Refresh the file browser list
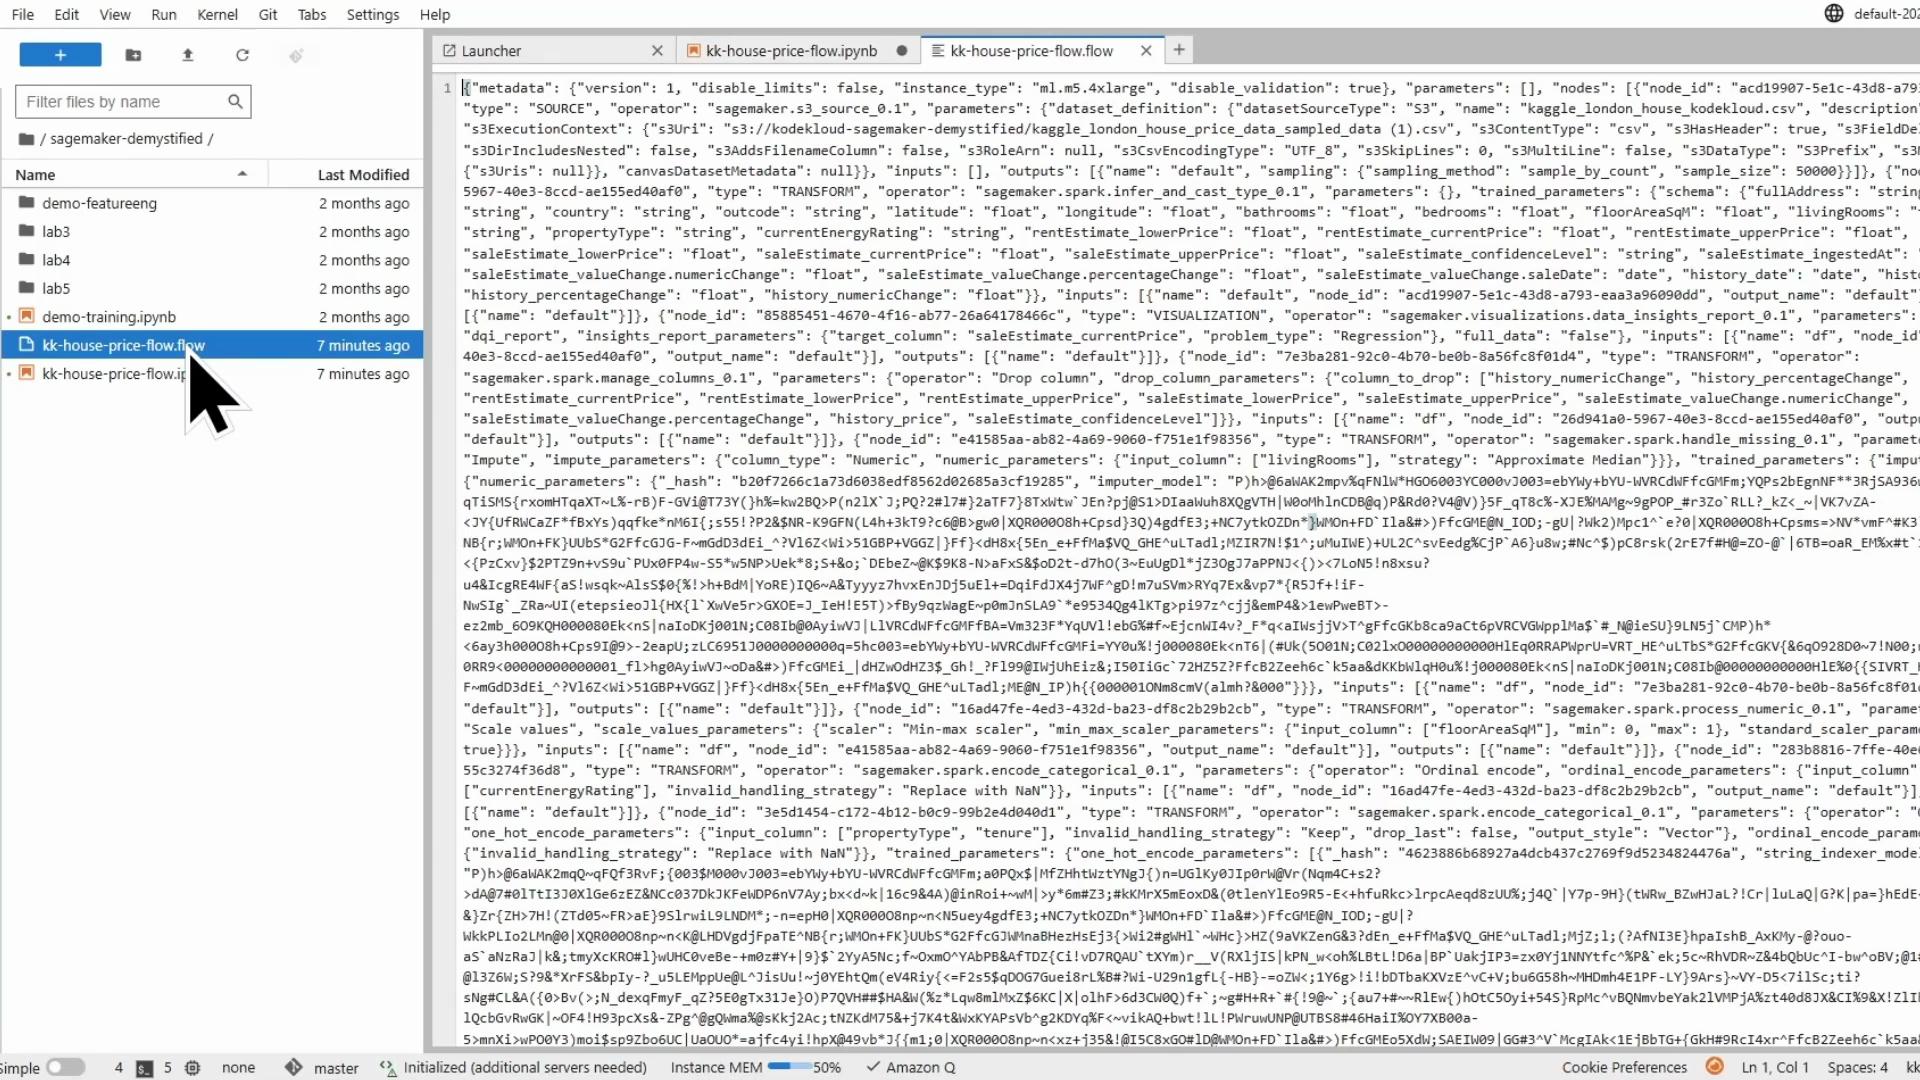The image size is (1920, 1080). (x=242, y=55)
